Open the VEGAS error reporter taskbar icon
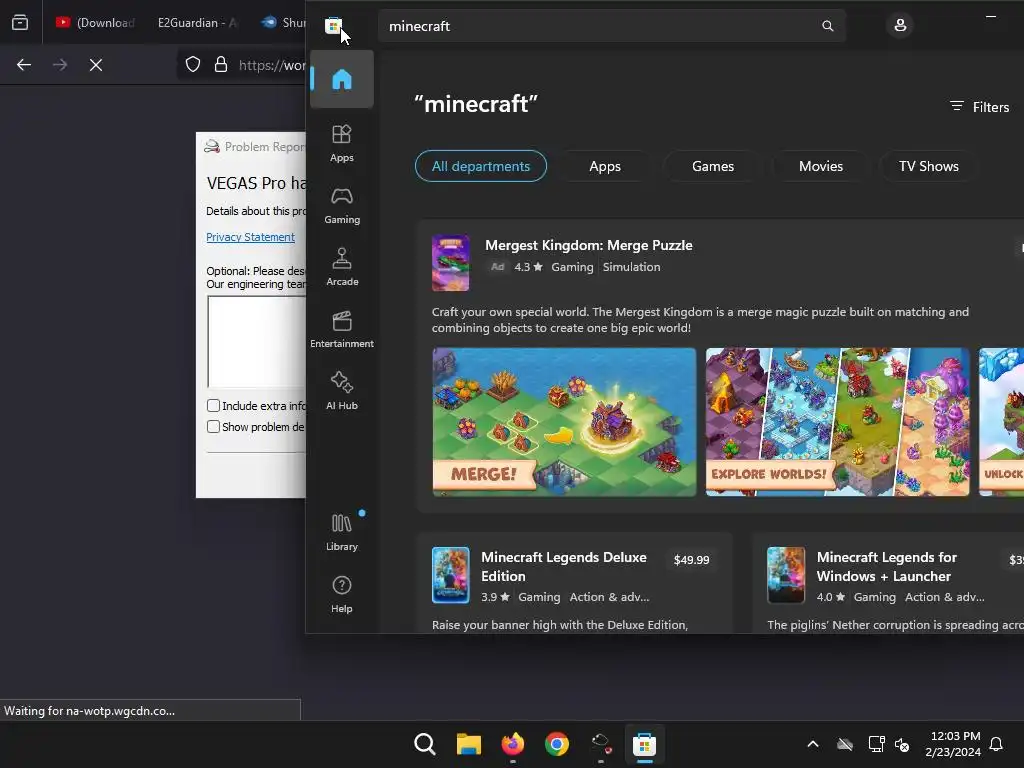Image resolution: width=1024 pixels, height=768 pixels. pos(600,744)
